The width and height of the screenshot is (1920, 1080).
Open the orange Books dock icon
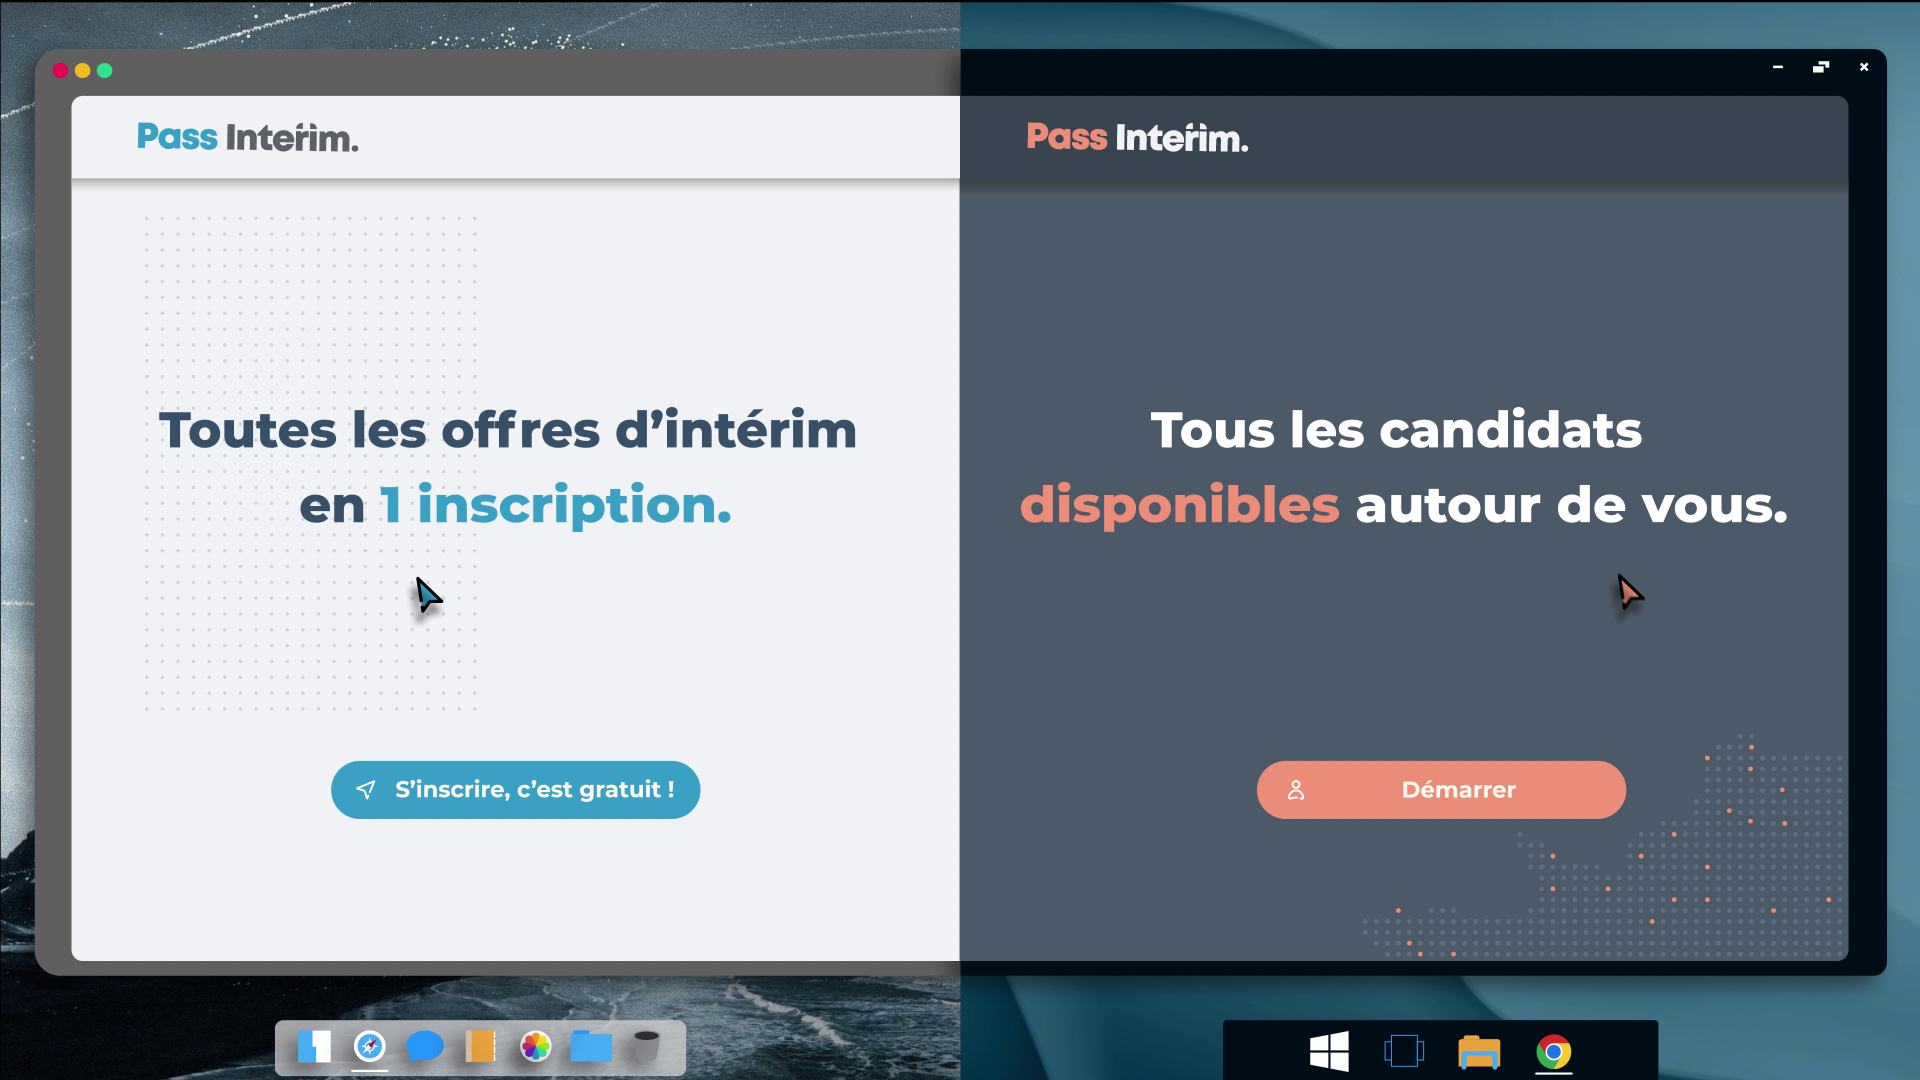coord(480,1047)
